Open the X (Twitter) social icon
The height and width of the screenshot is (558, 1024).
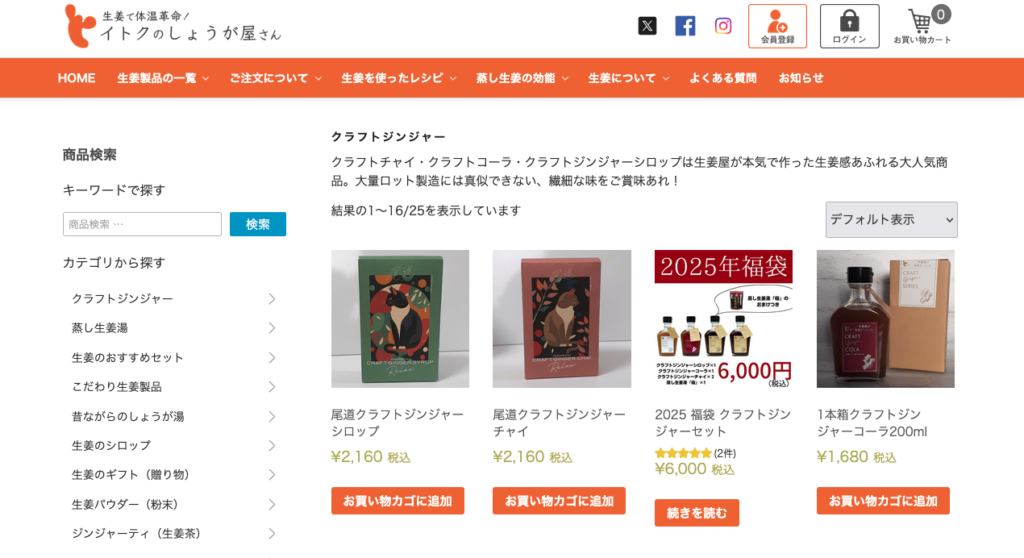[x=647, y=26]
